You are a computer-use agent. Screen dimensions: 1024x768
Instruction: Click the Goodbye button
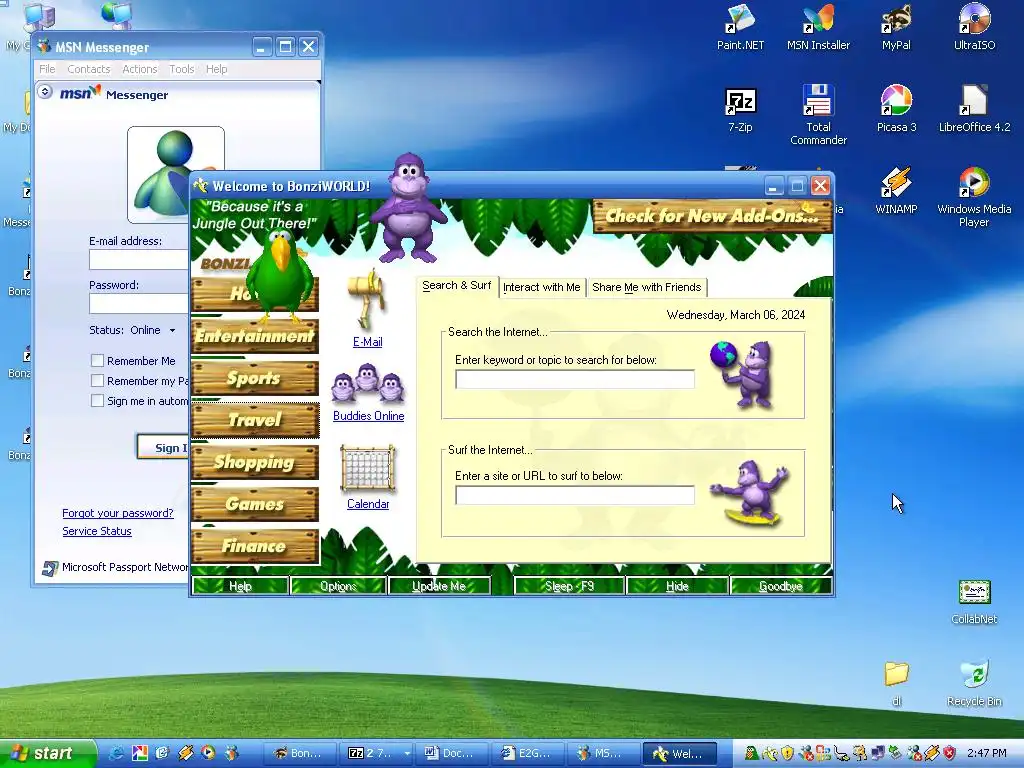click(x=780, y=586)
